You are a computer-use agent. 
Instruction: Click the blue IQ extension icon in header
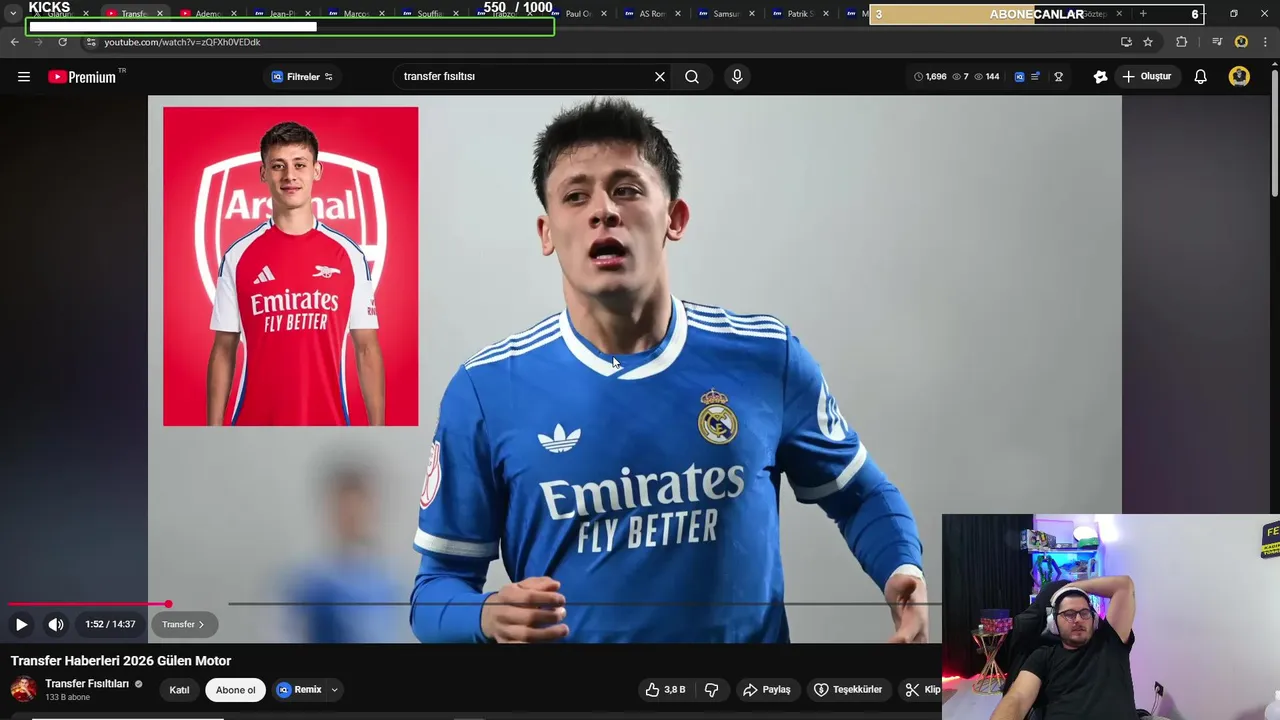[1019, 77]
